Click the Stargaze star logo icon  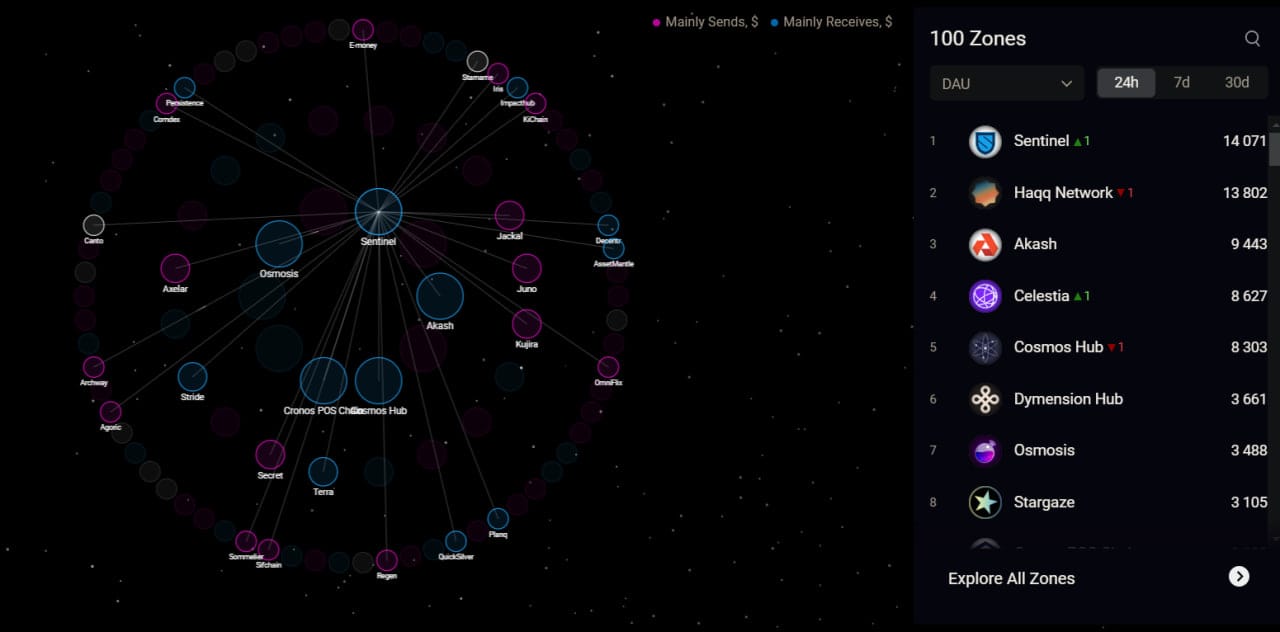click(985, 502)
